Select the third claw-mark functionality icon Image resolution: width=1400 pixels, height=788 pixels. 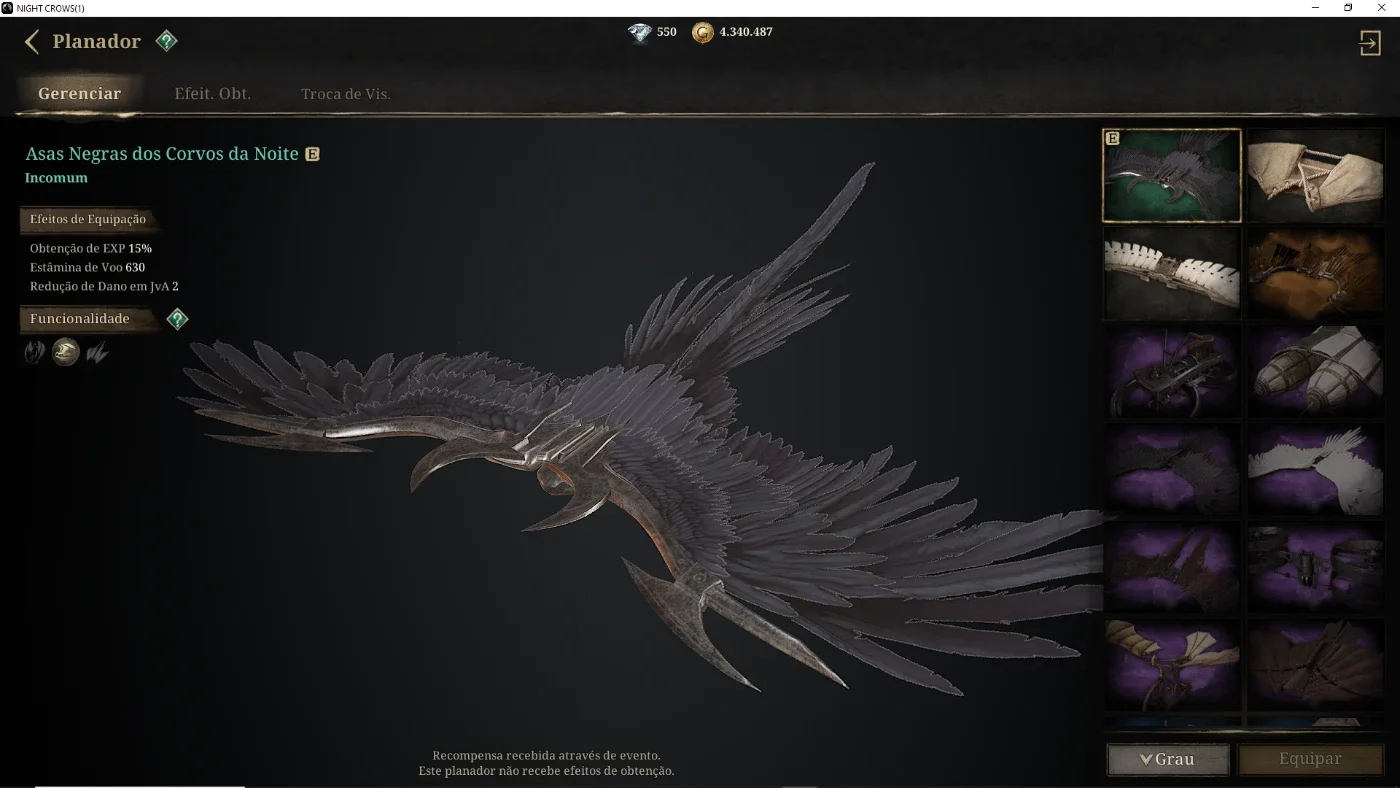97,352
